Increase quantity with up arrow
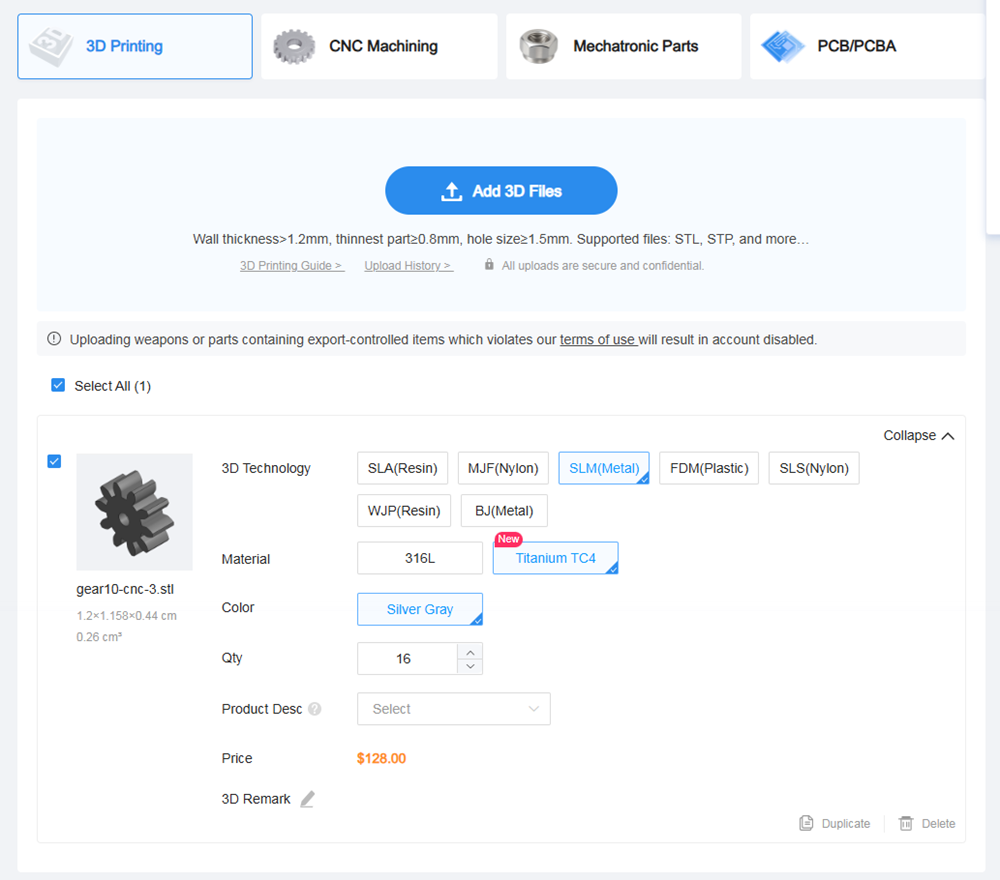The image size is (1000, 880). click(x=470, y=652)
